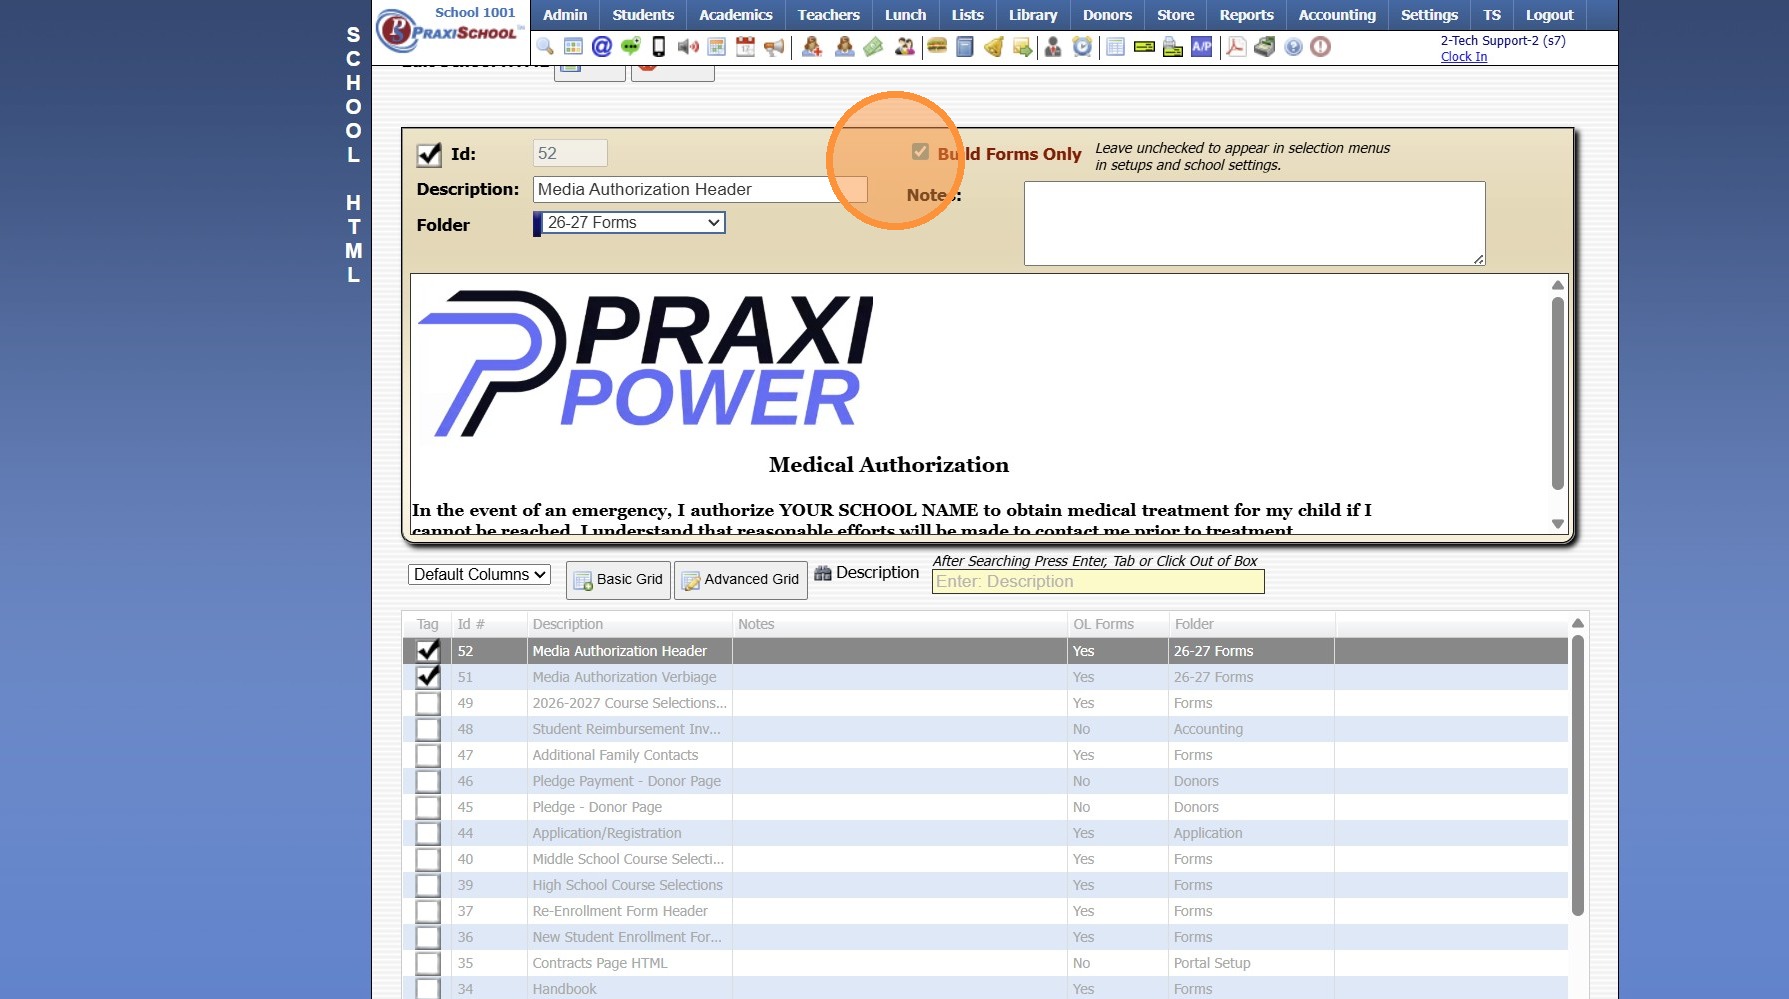
Task: Open the red calendar date icon
Action: pyautogui.click(x=745, y=47)
